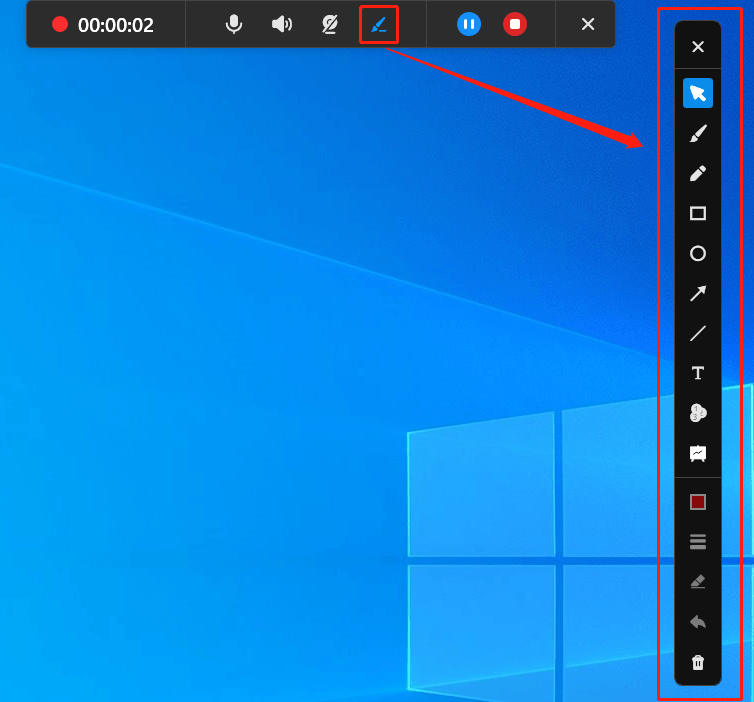Open the whiteboard tool
The image size is (754, 702).
click(698, 453)
